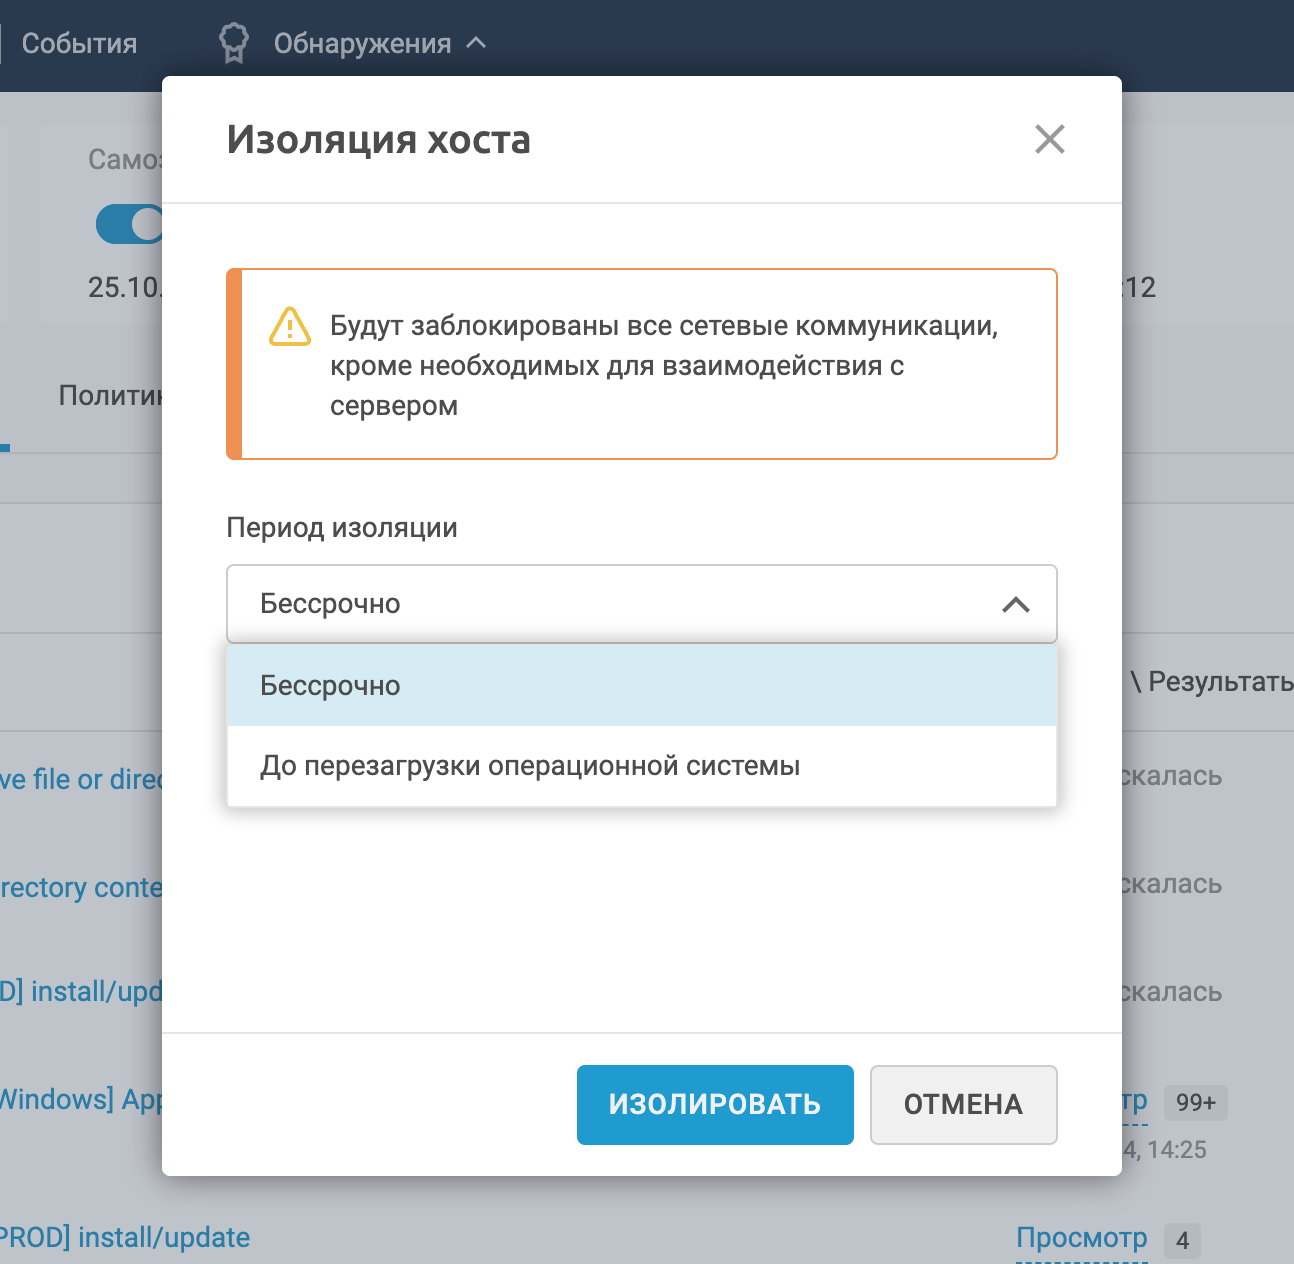Viewport: 1294px width, 1264px height.
Task: Collapse dropdown using the chevron arrow
Action: point(1015,604)
